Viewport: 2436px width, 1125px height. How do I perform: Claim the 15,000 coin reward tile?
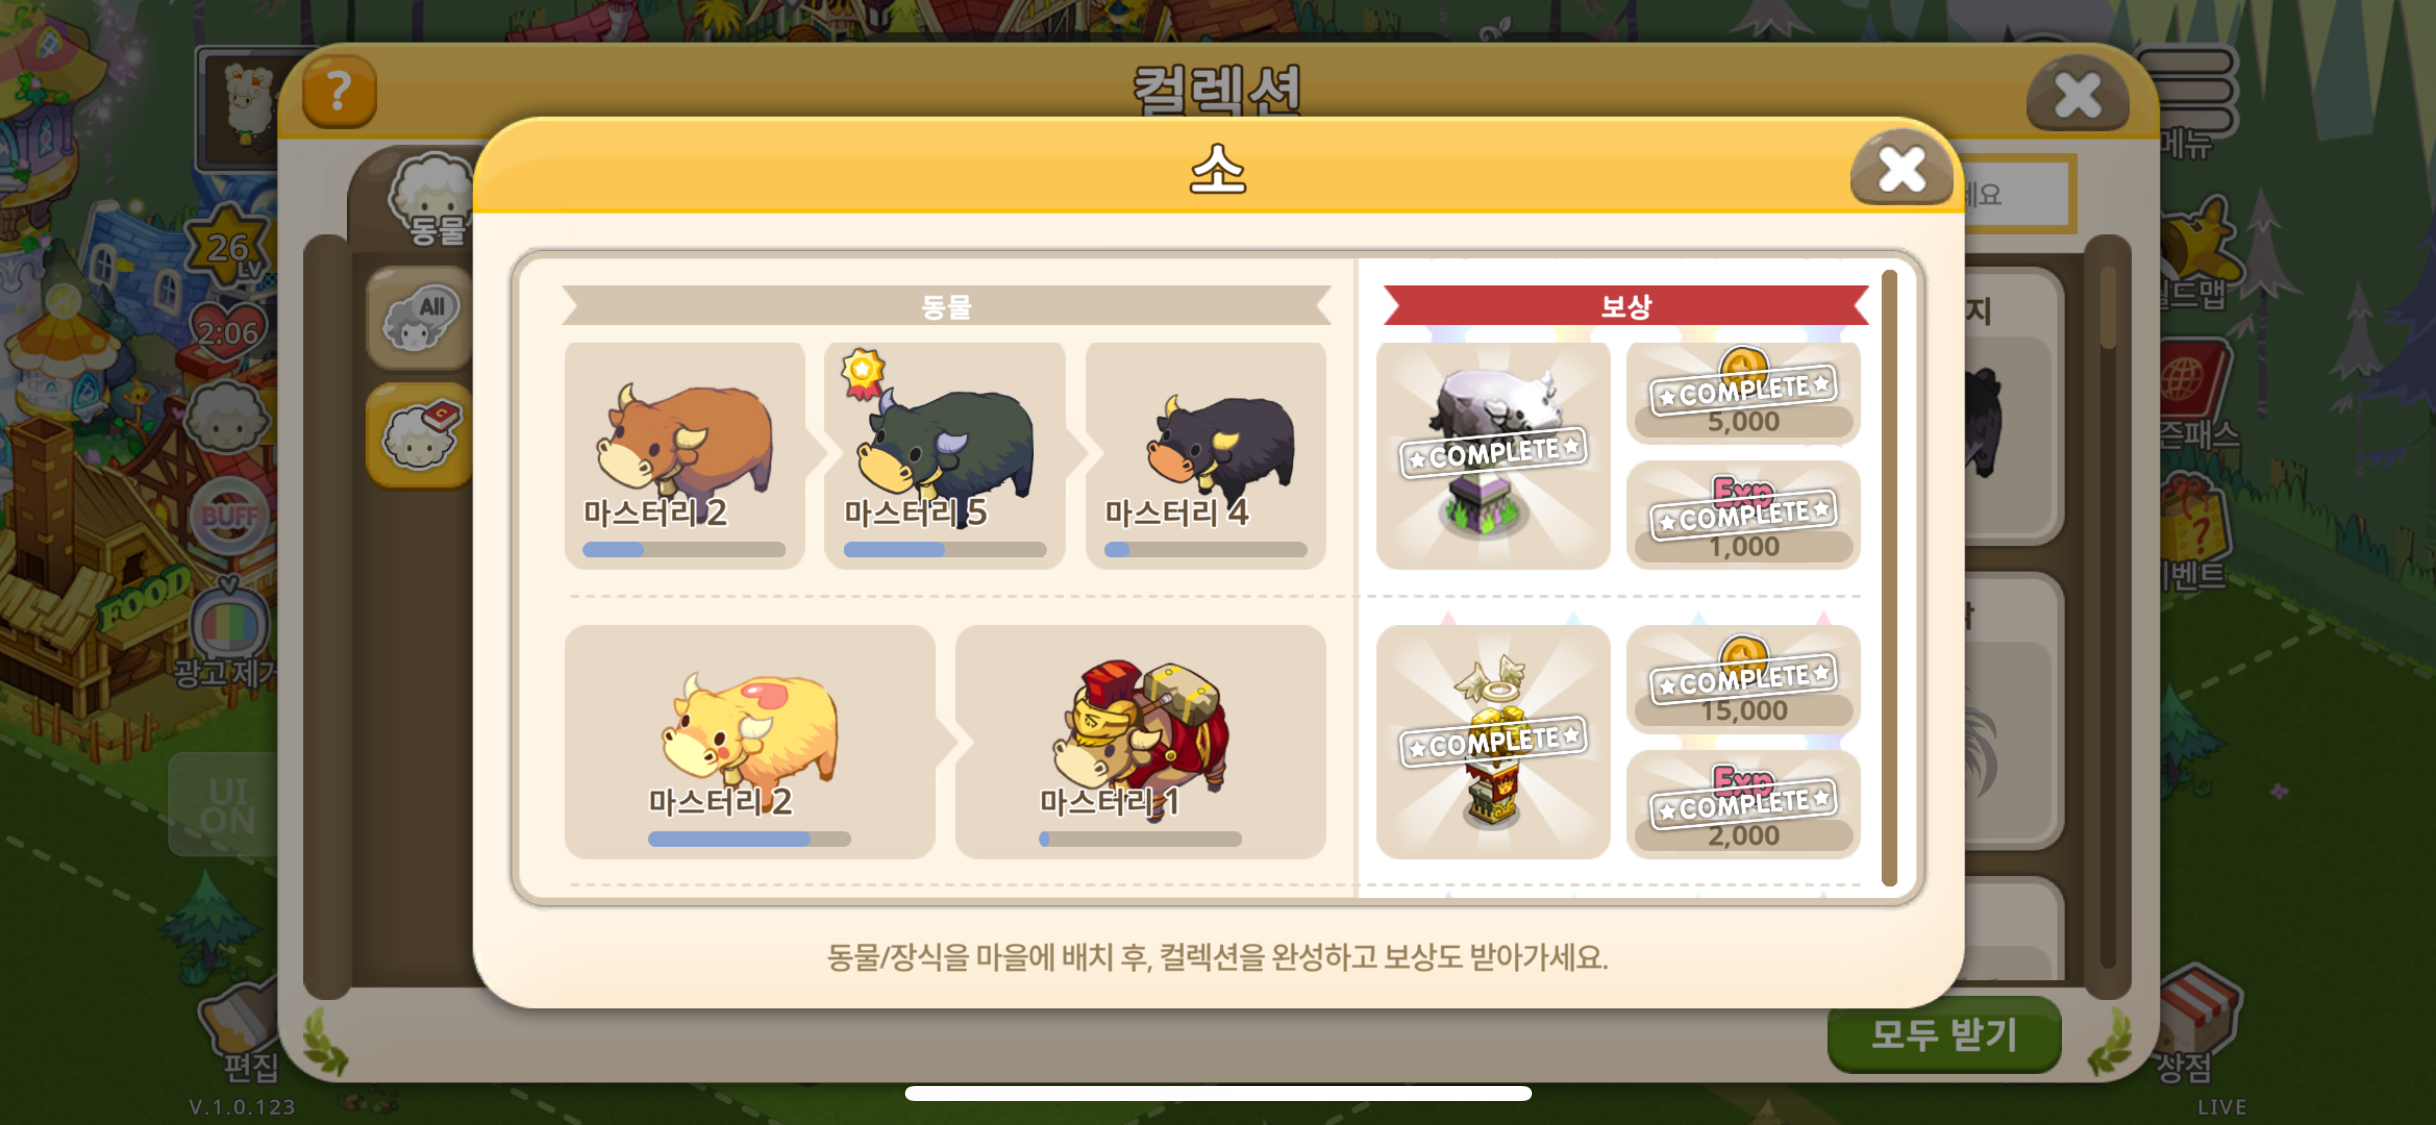tap(1743, 682)
